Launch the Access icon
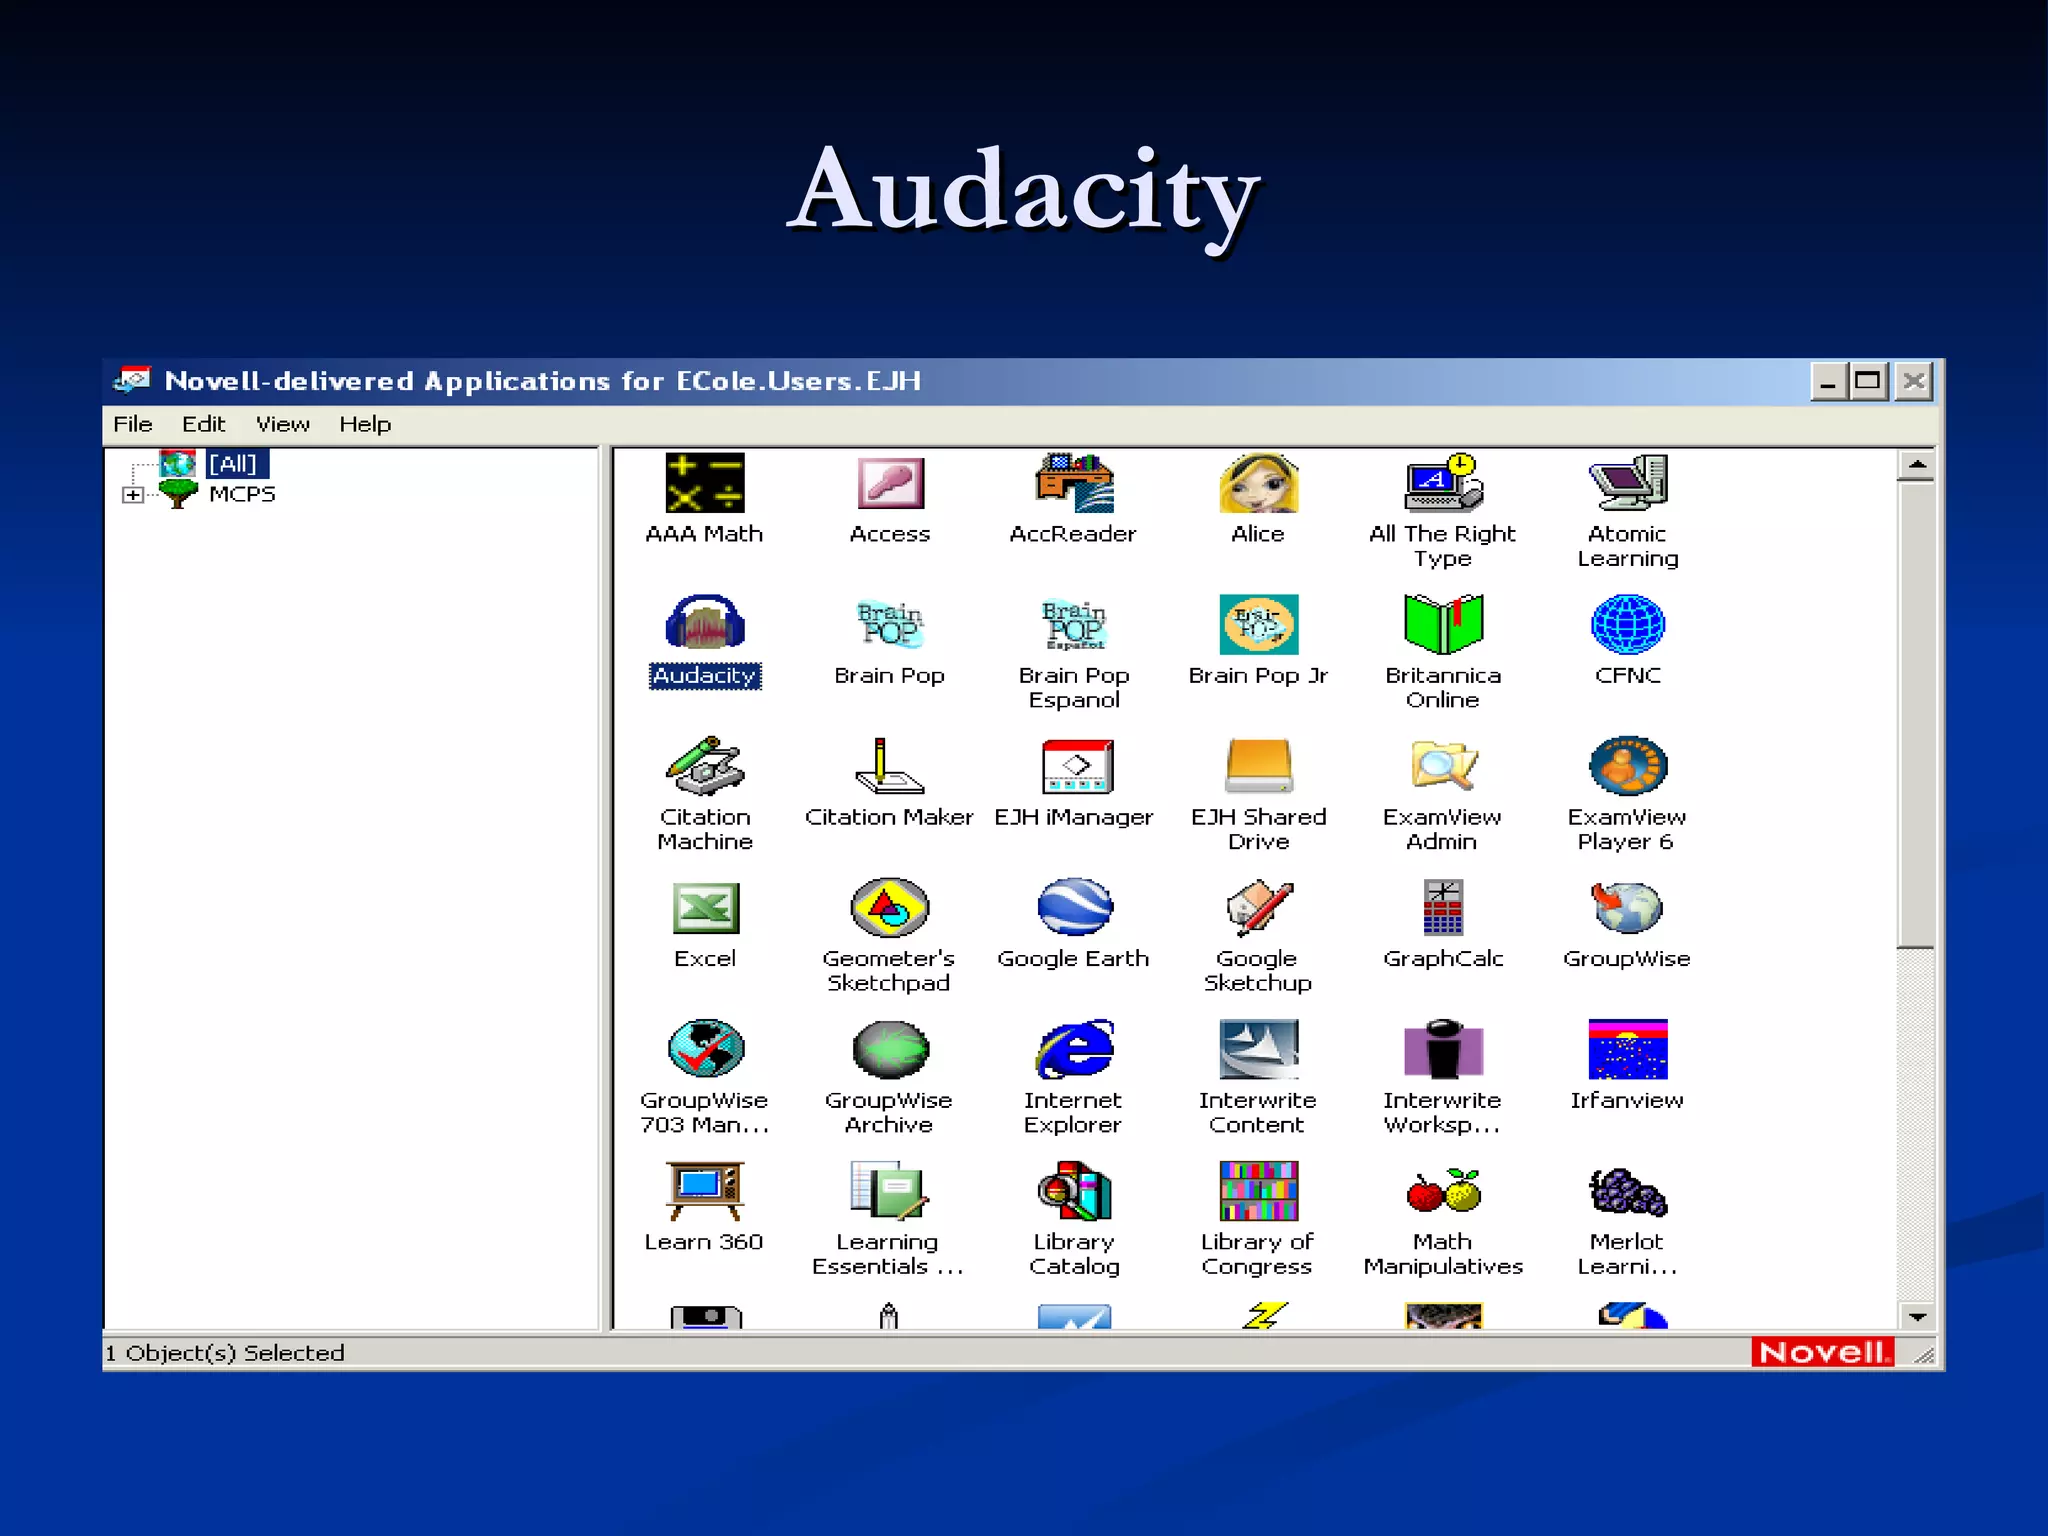Image resolution: width=2048 pixels, height=1536 pixels. [889, 484]
